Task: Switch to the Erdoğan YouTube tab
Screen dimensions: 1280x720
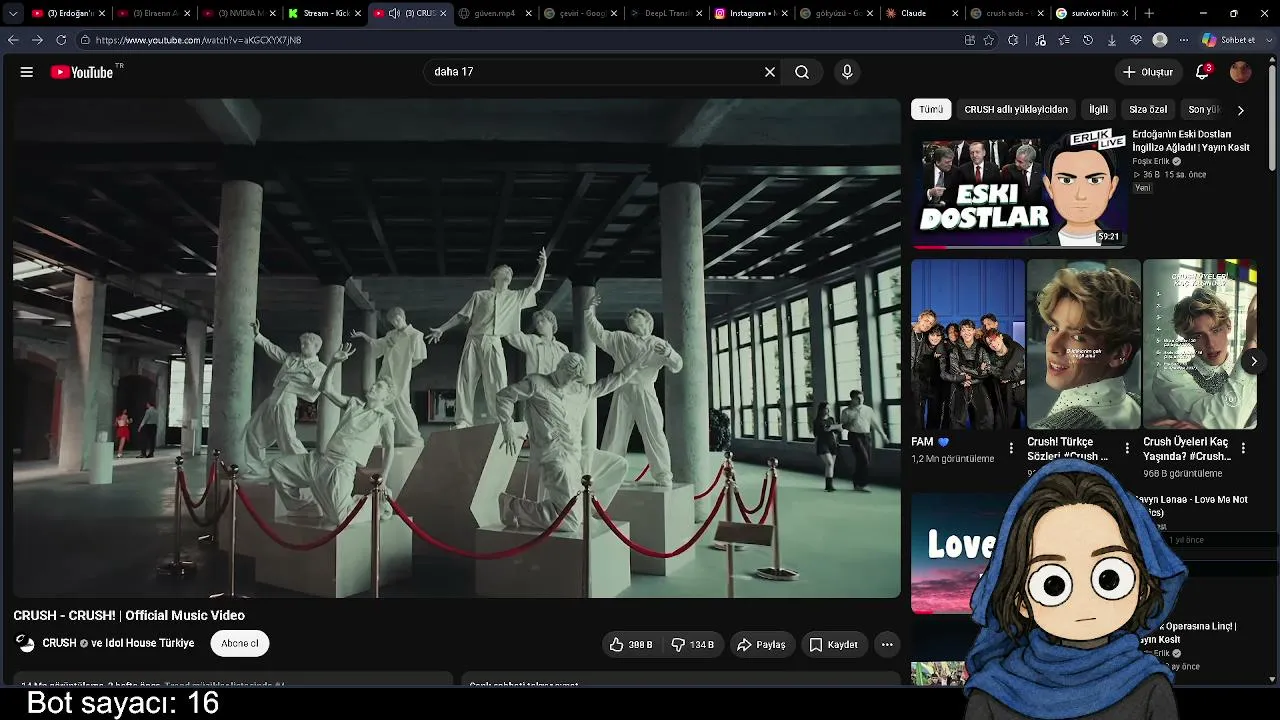Action: coord(68,13)
